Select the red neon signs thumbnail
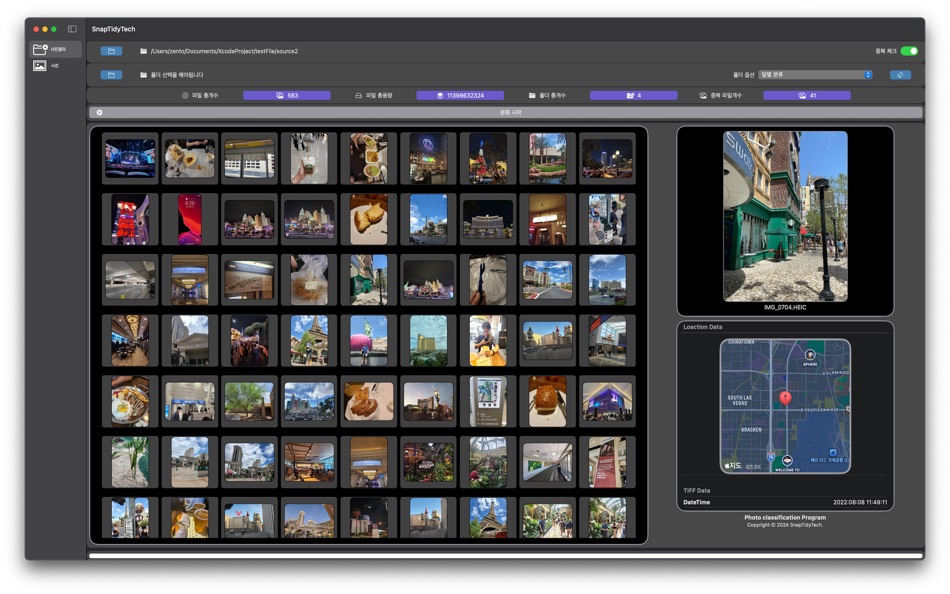Viewport: 950px width, 594px height. 130,219
